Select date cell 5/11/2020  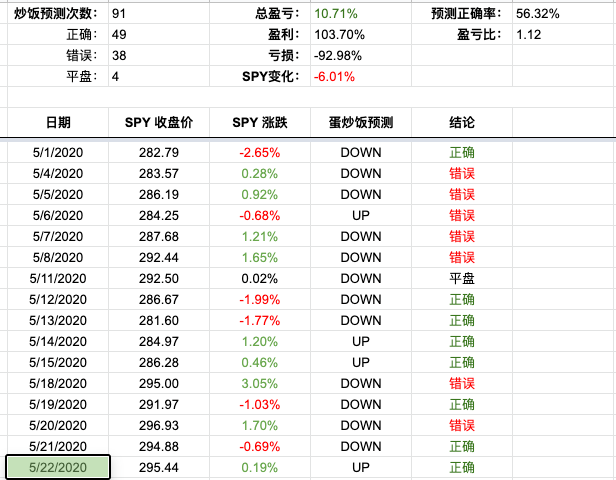[58, 278]
